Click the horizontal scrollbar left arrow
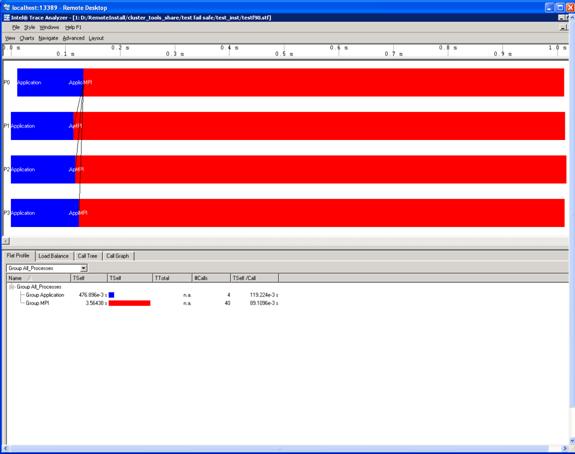This screenshot has height=454, width=575. point(5,448)
